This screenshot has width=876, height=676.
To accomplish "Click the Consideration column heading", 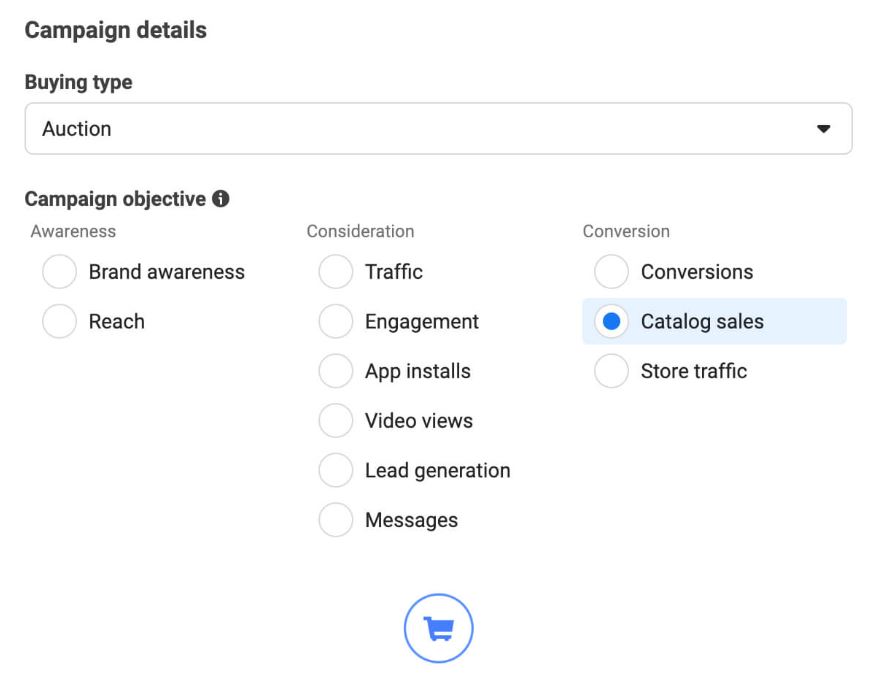I will click(x=360, y=232).
